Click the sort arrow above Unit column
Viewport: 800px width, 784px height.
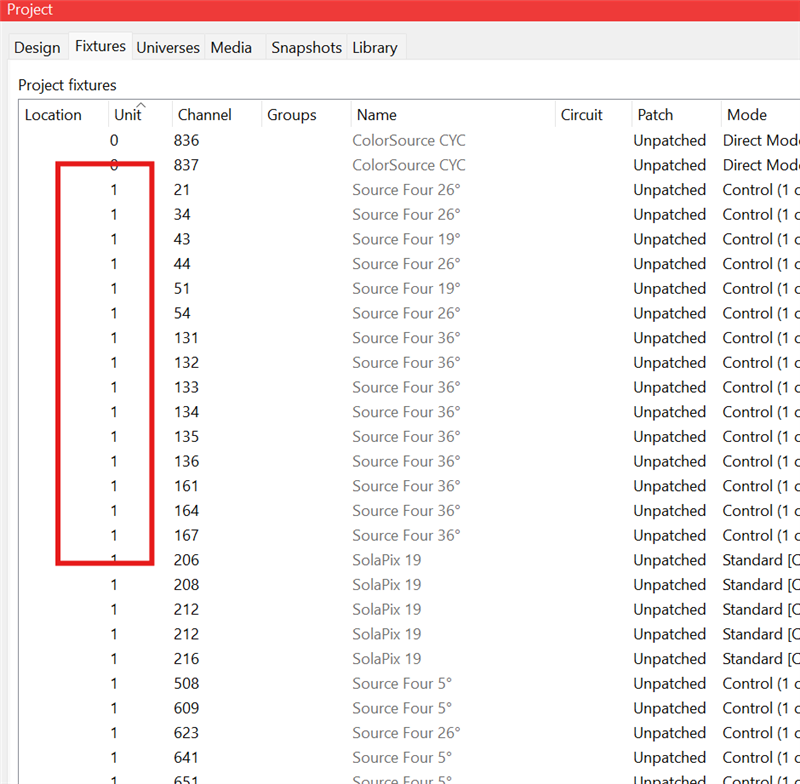click(141, 105)
